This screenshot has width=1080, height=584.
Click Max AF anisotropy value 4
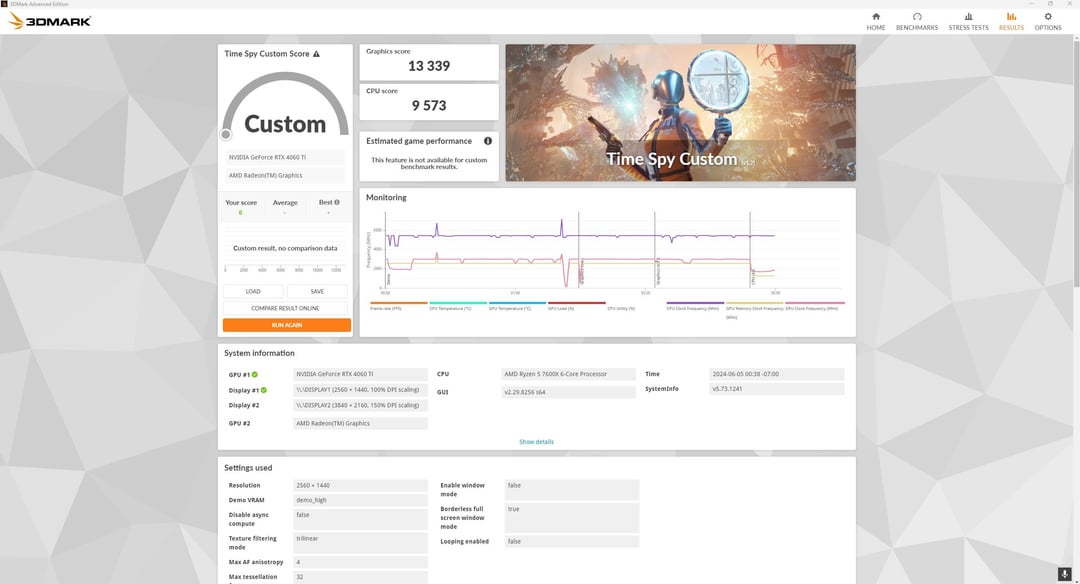[x=360, y=562]
